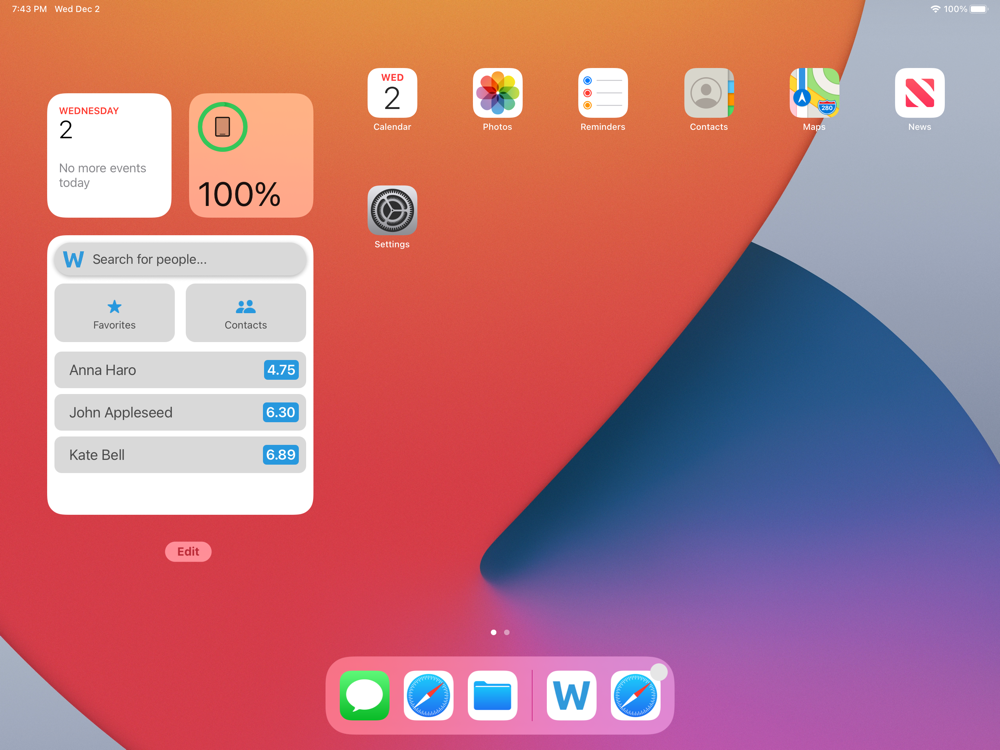
Task: Tap the Favorites star button in widget
Action: (114, 312)
